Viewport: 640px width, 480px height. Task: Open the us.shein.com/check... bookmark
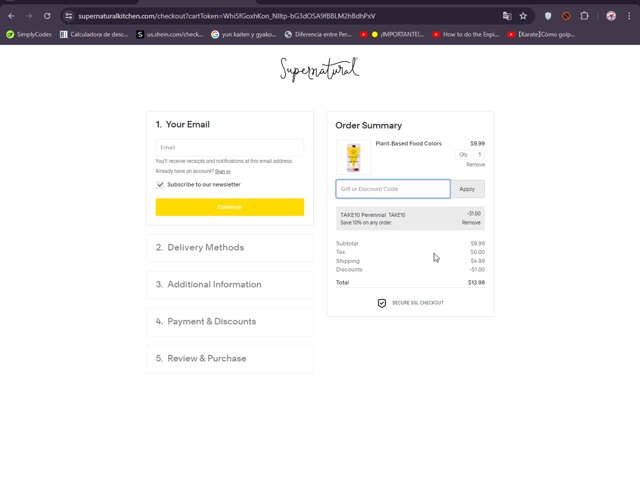[x=170, y=34]
